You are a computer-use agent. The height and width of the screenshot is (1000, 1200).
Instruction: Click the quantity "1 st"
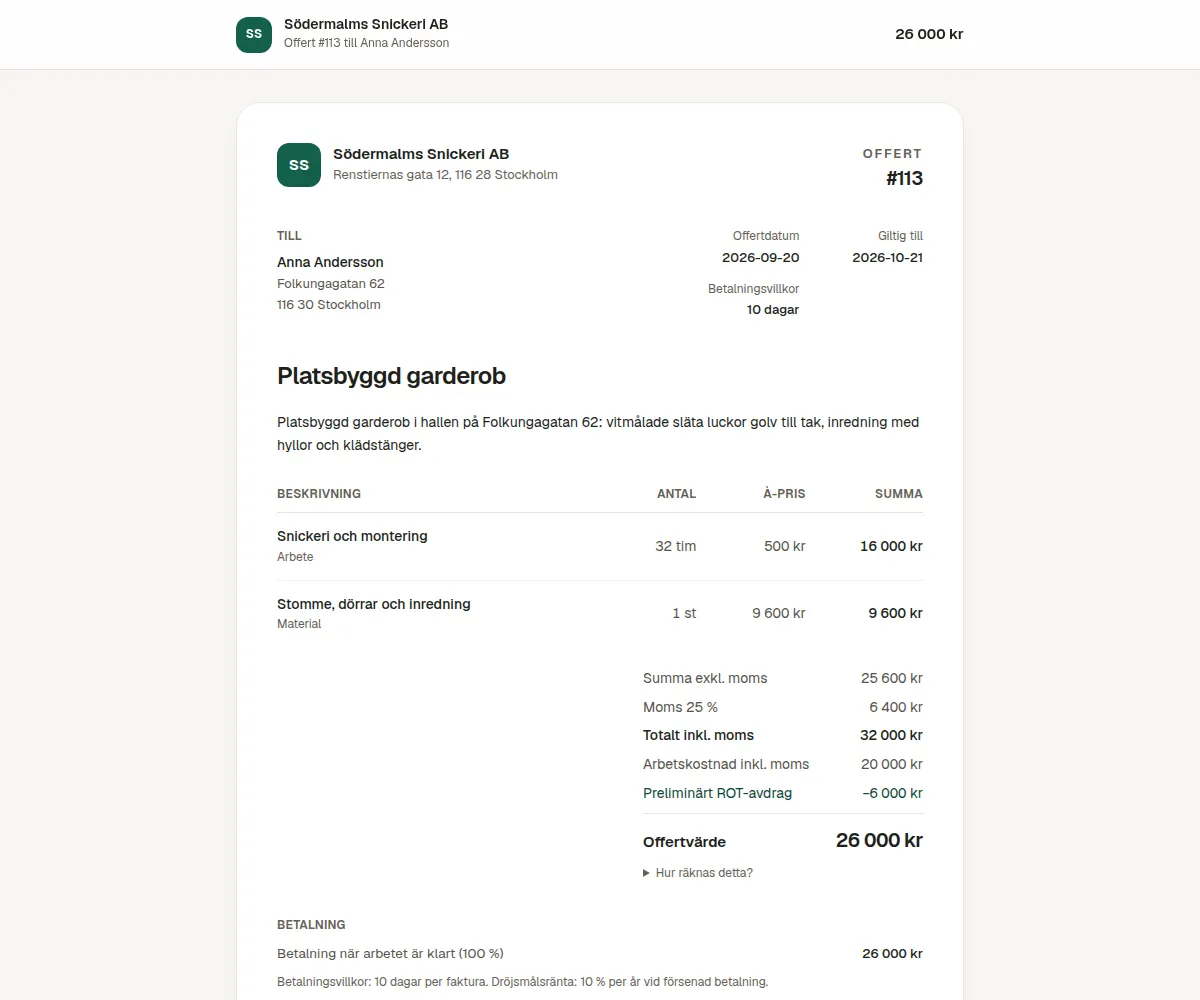coord(684,614)
